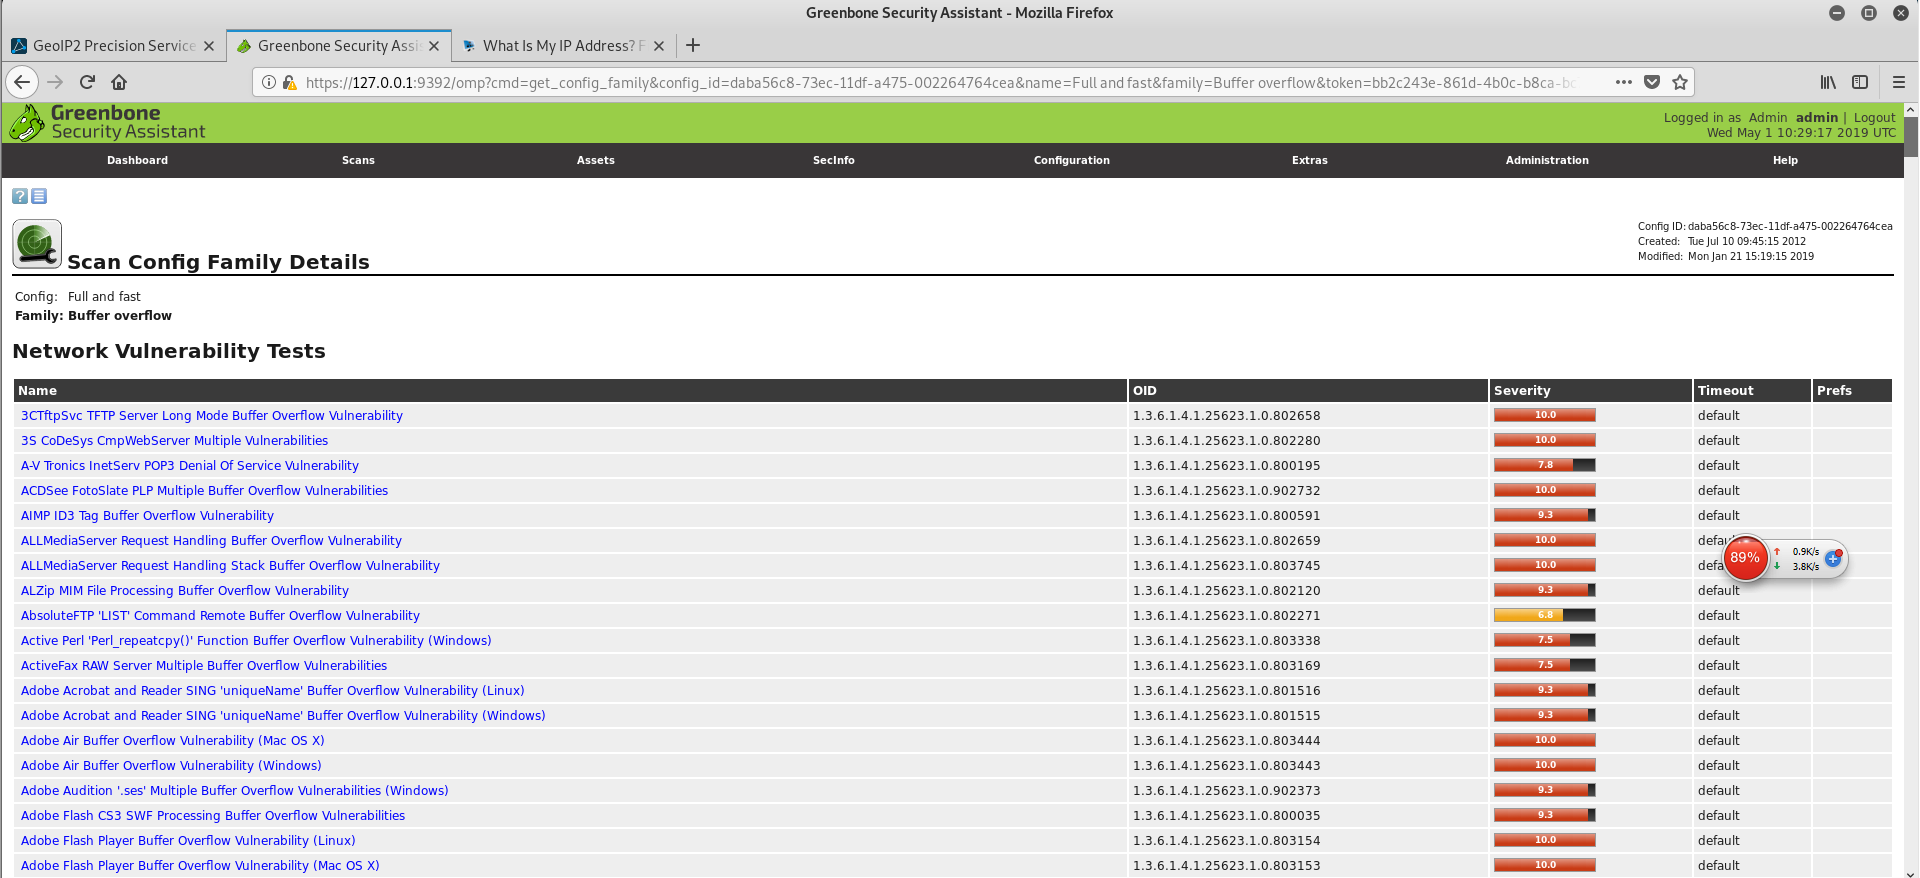Image resolution: width=1920 pixels, height=878 pixels.
Task: Switch to the What Is My IP Address tab
Action: [562, 46]
